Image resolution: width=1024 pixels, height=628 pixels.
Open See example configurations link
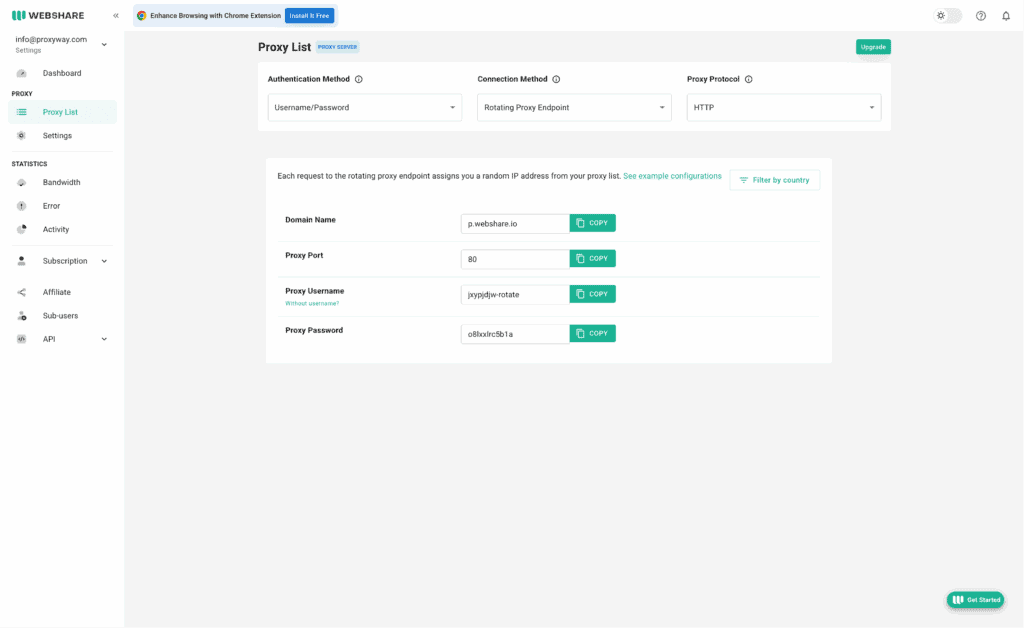coord(672,175)
